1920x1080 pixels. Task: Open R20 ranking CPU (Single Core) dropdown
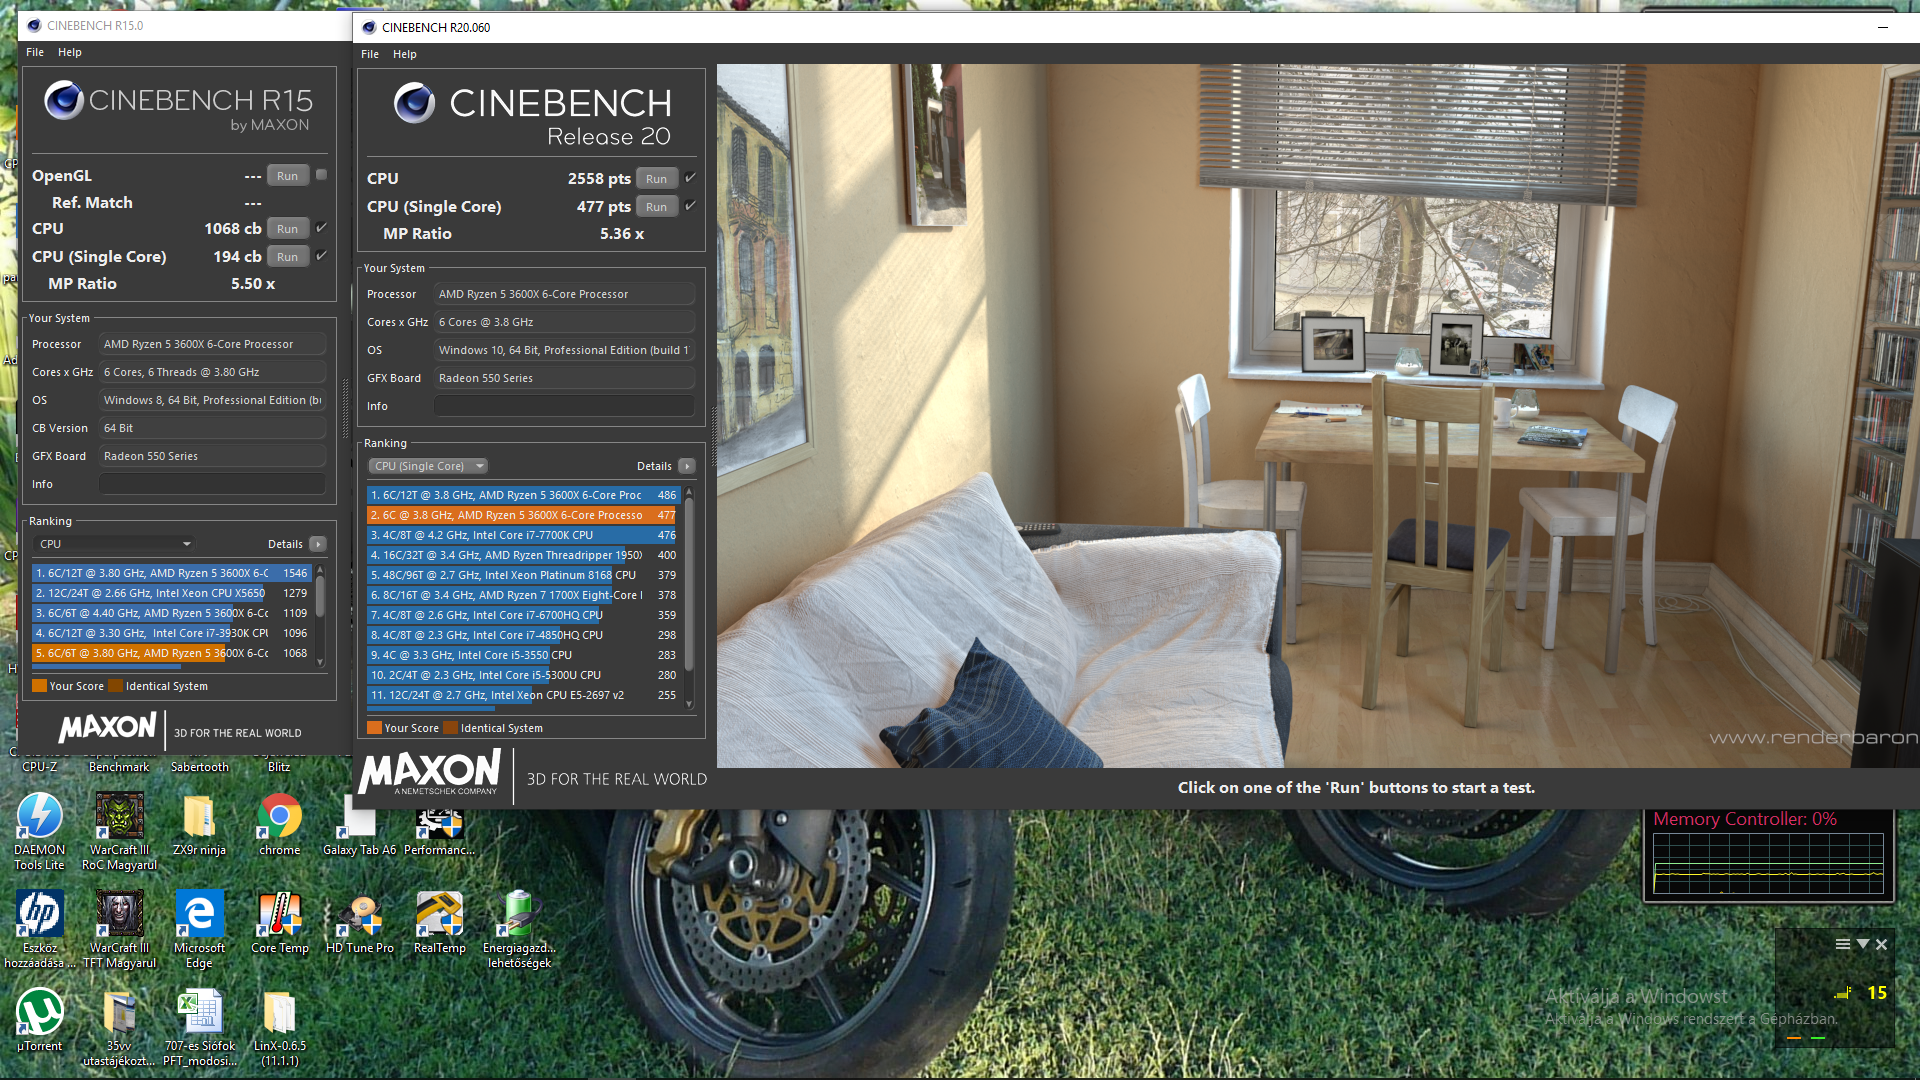428,466
